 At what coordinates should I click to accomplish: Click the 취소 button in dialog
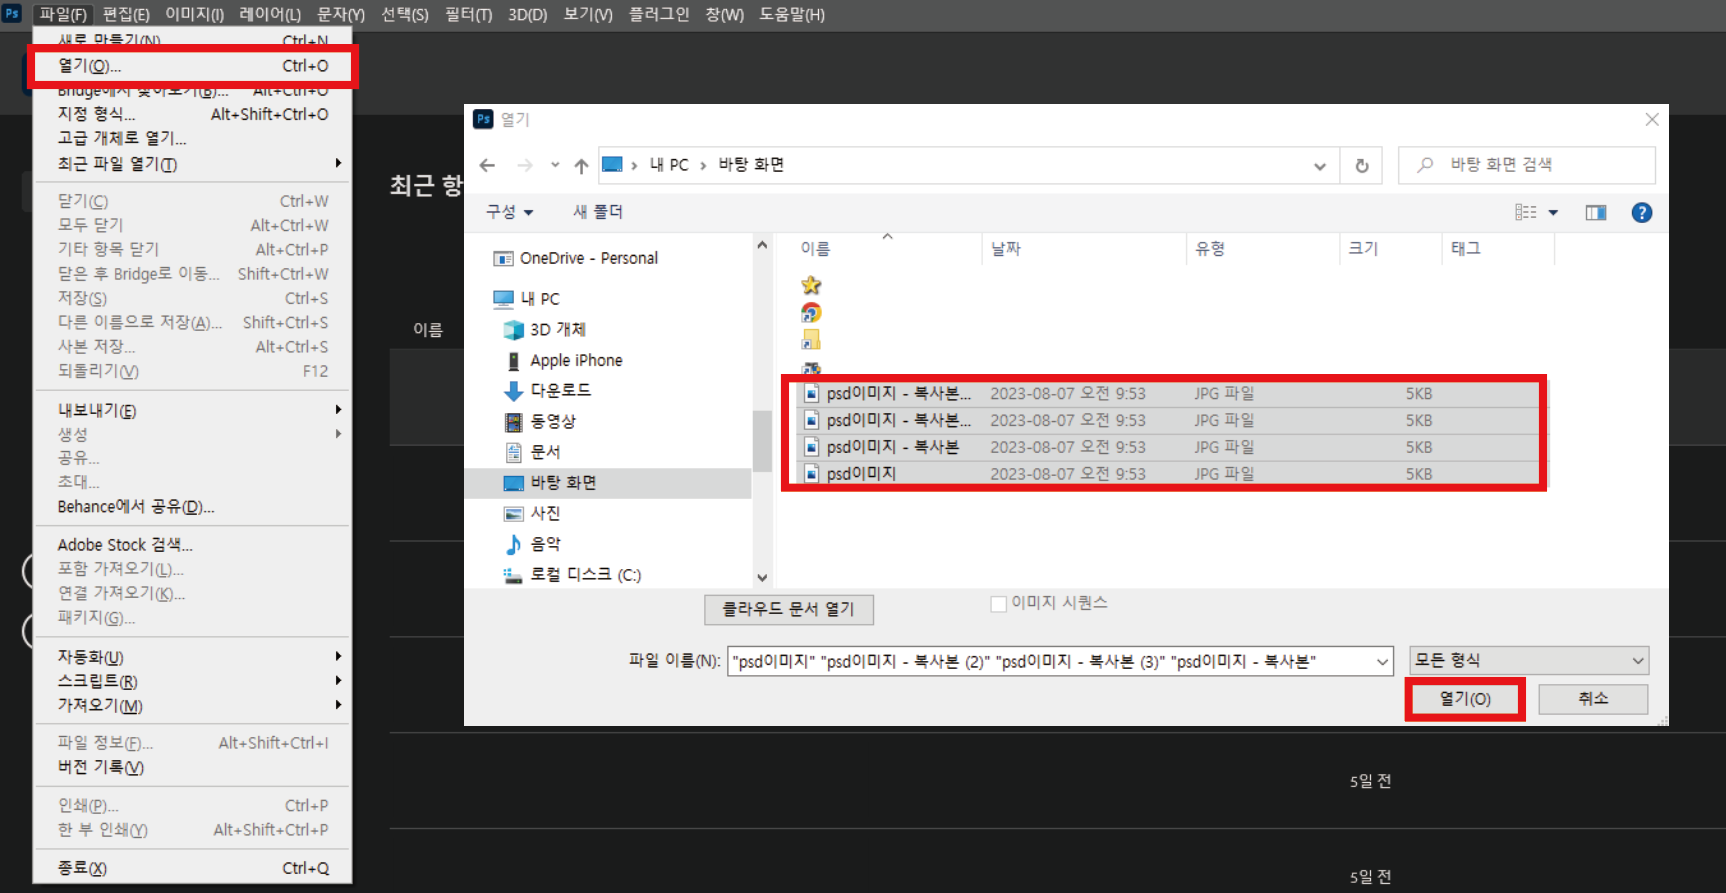[x=1593, y=699]
